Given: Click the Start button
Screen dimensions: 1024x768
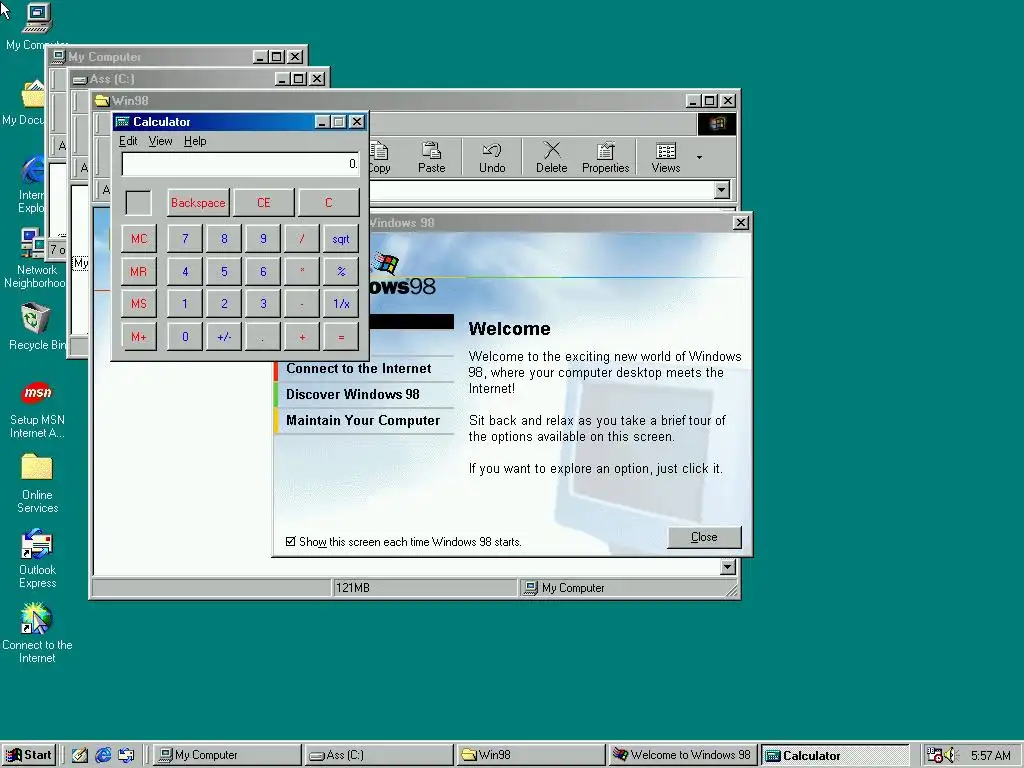Looking at the screenshot, I should pyautogui.click(x=29, y=755).
